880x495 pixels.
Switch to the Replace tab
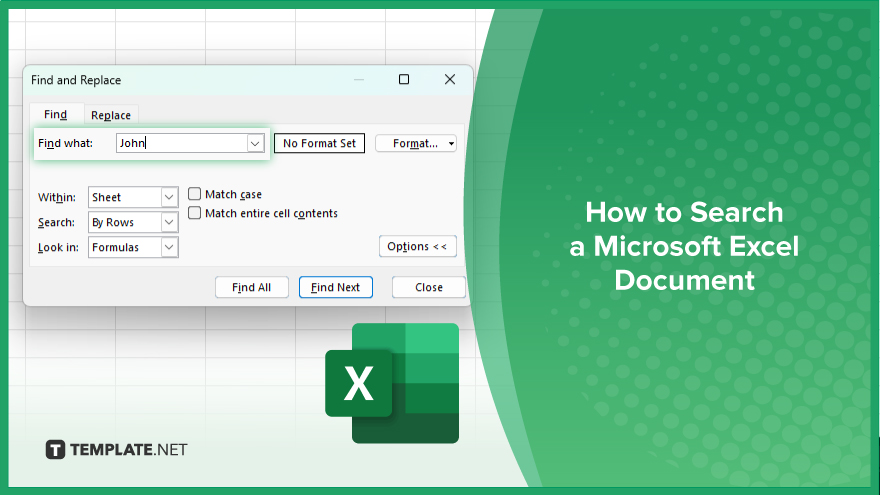coord(111,115)
